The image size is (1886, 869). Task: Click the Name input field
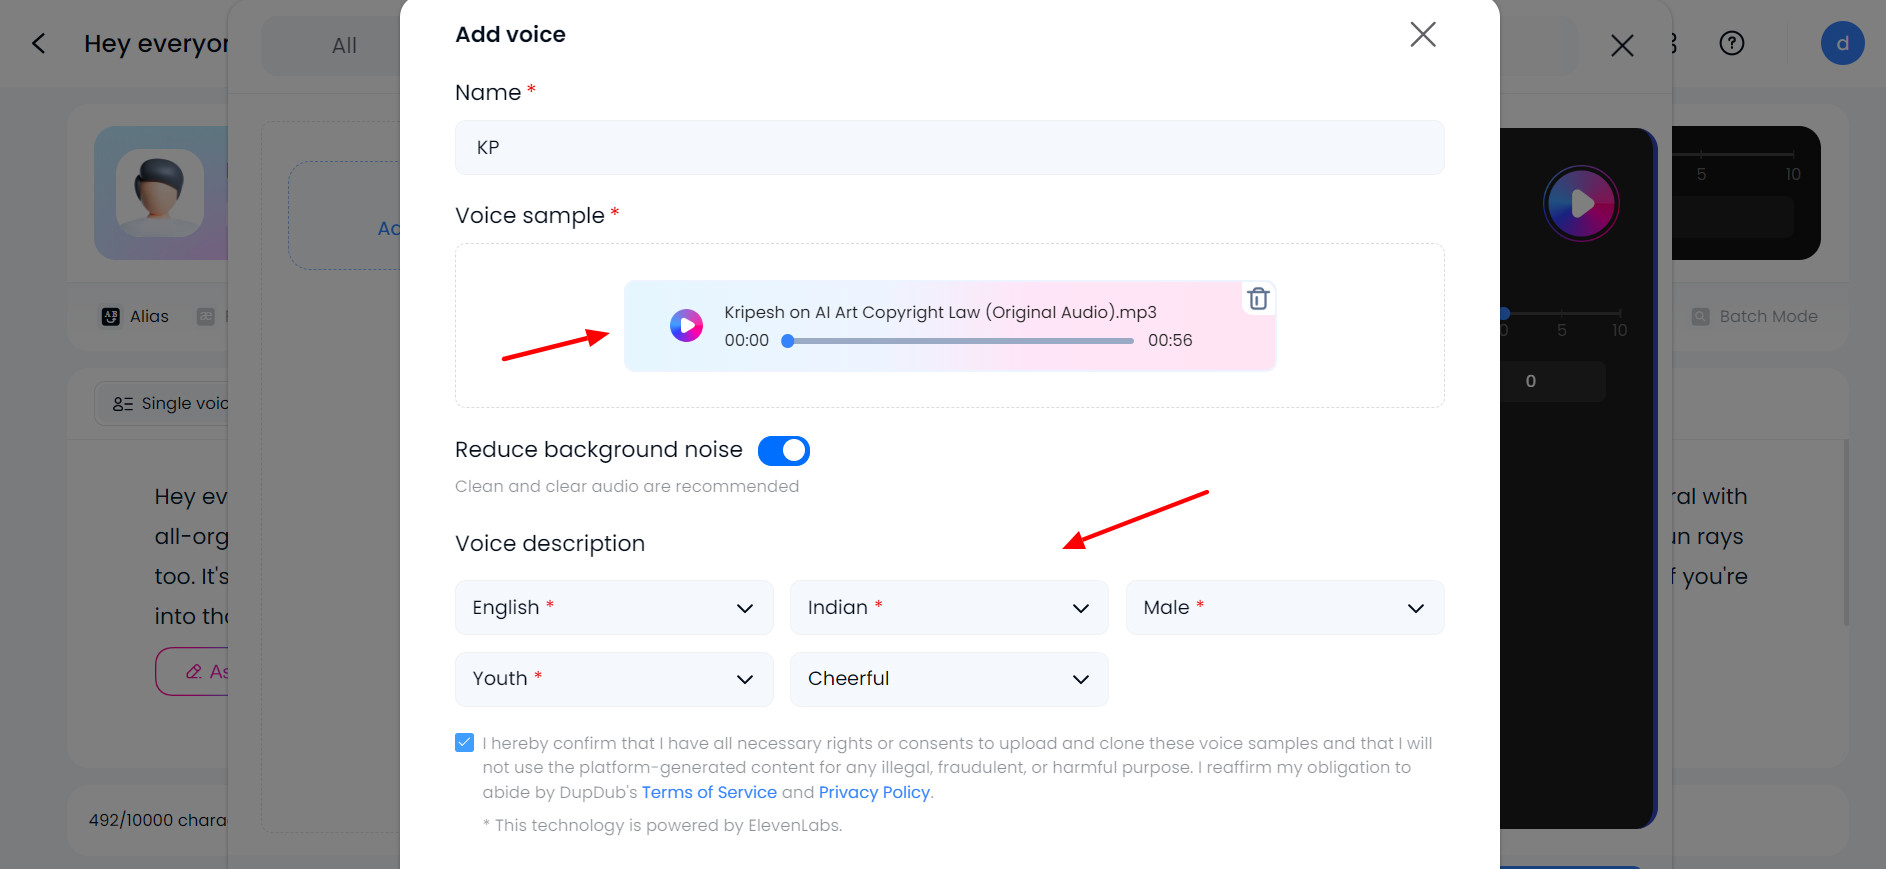pyautogui.click(x=948, y=148)
